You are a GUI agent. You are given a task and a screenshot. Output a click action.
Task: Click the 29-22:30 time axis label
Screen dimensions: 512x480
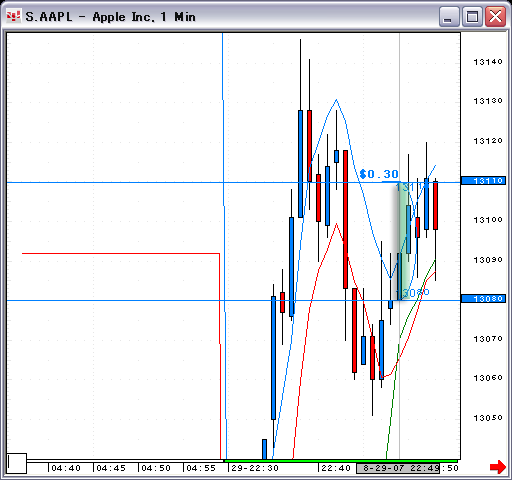[255, 468]
